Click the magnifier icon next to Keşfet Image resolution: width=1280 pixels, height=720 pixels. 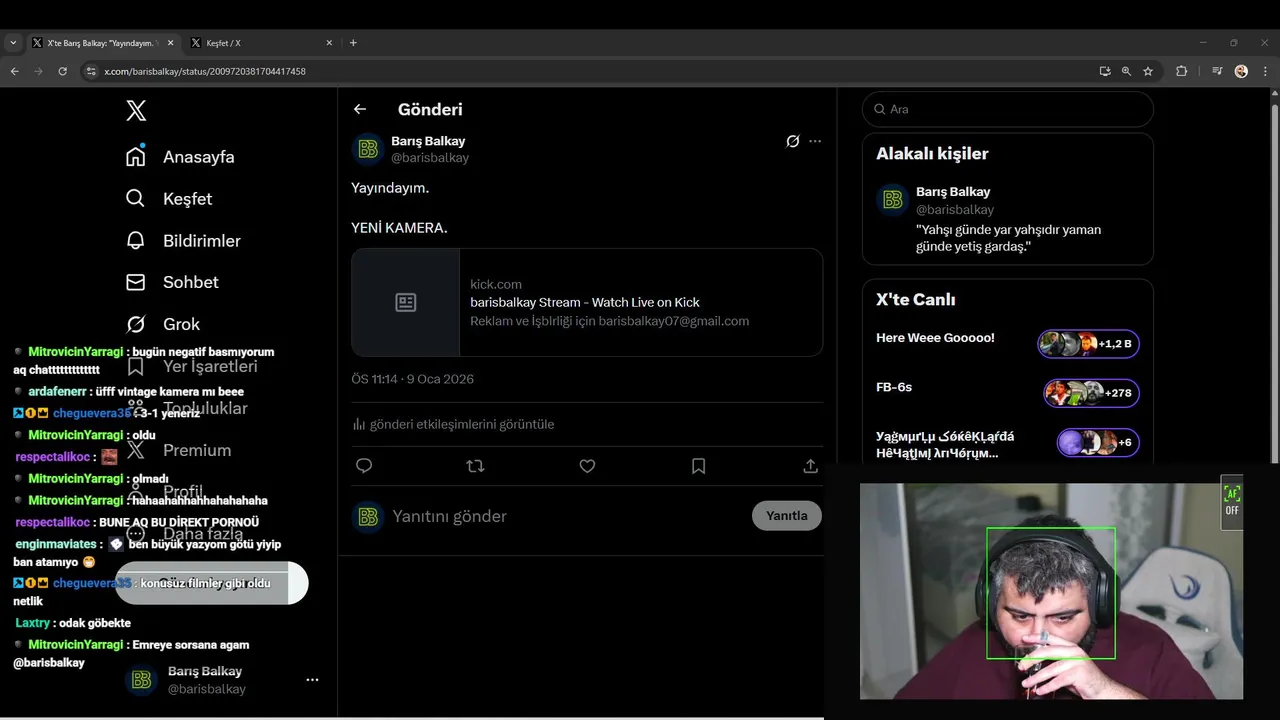click(136, 198)
